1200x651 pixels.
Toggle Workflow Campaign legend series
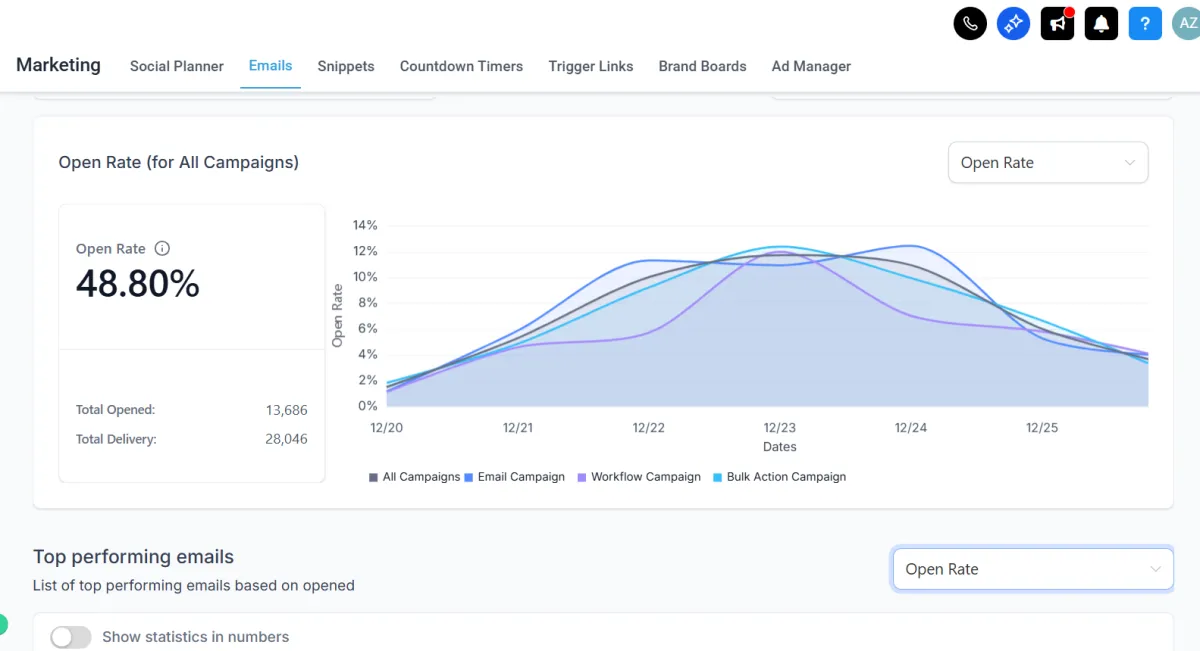coord(639,477)
